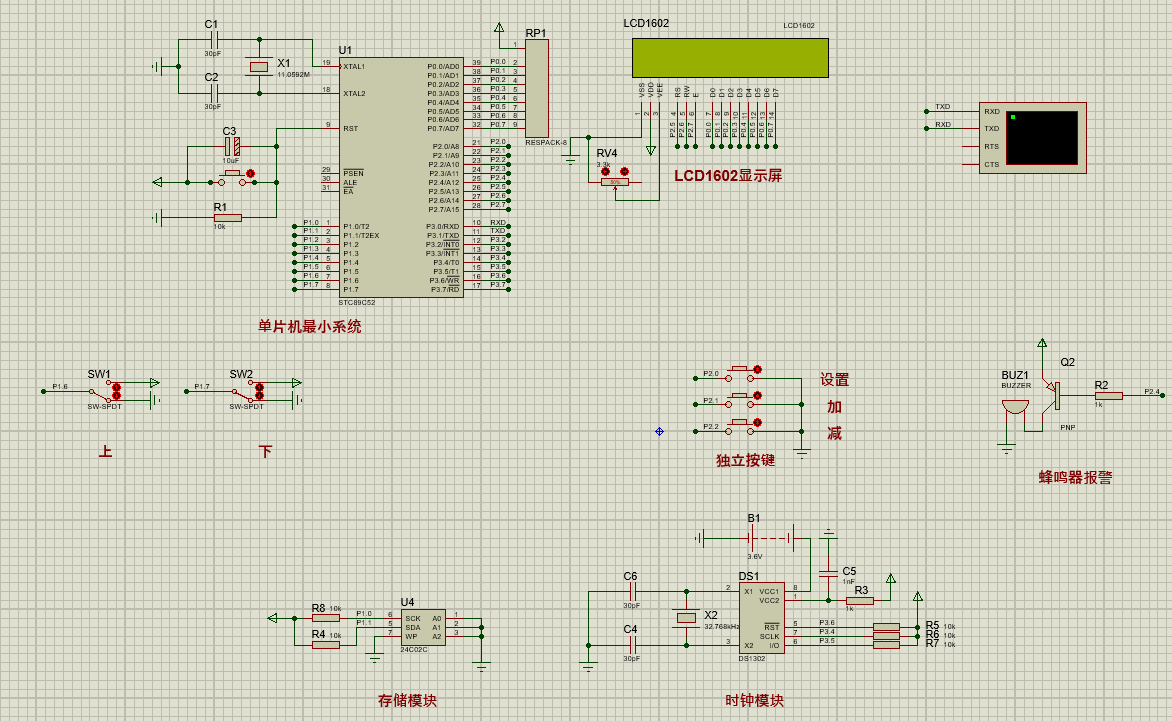Select resistor R1 10k
1172x721 pixels.
[x=228, y=218]
